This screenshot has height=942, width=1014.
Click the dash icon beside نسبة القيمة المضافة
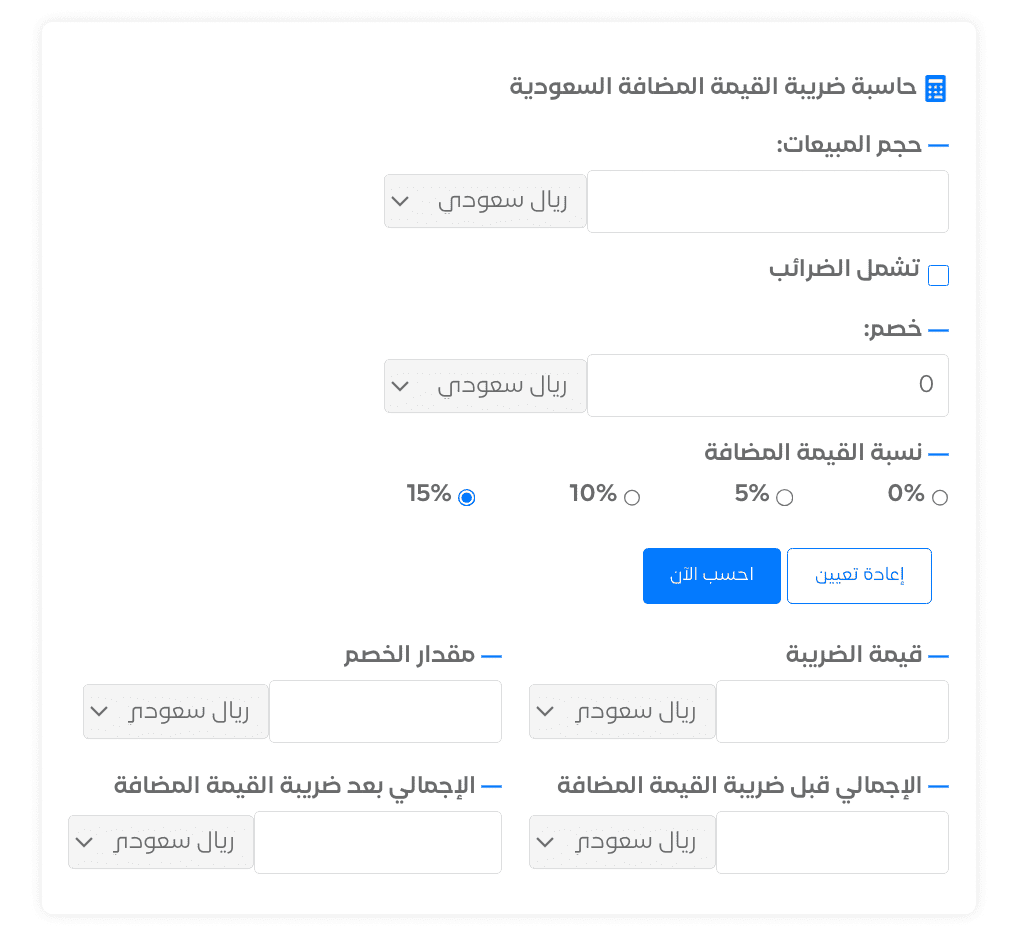938,452
